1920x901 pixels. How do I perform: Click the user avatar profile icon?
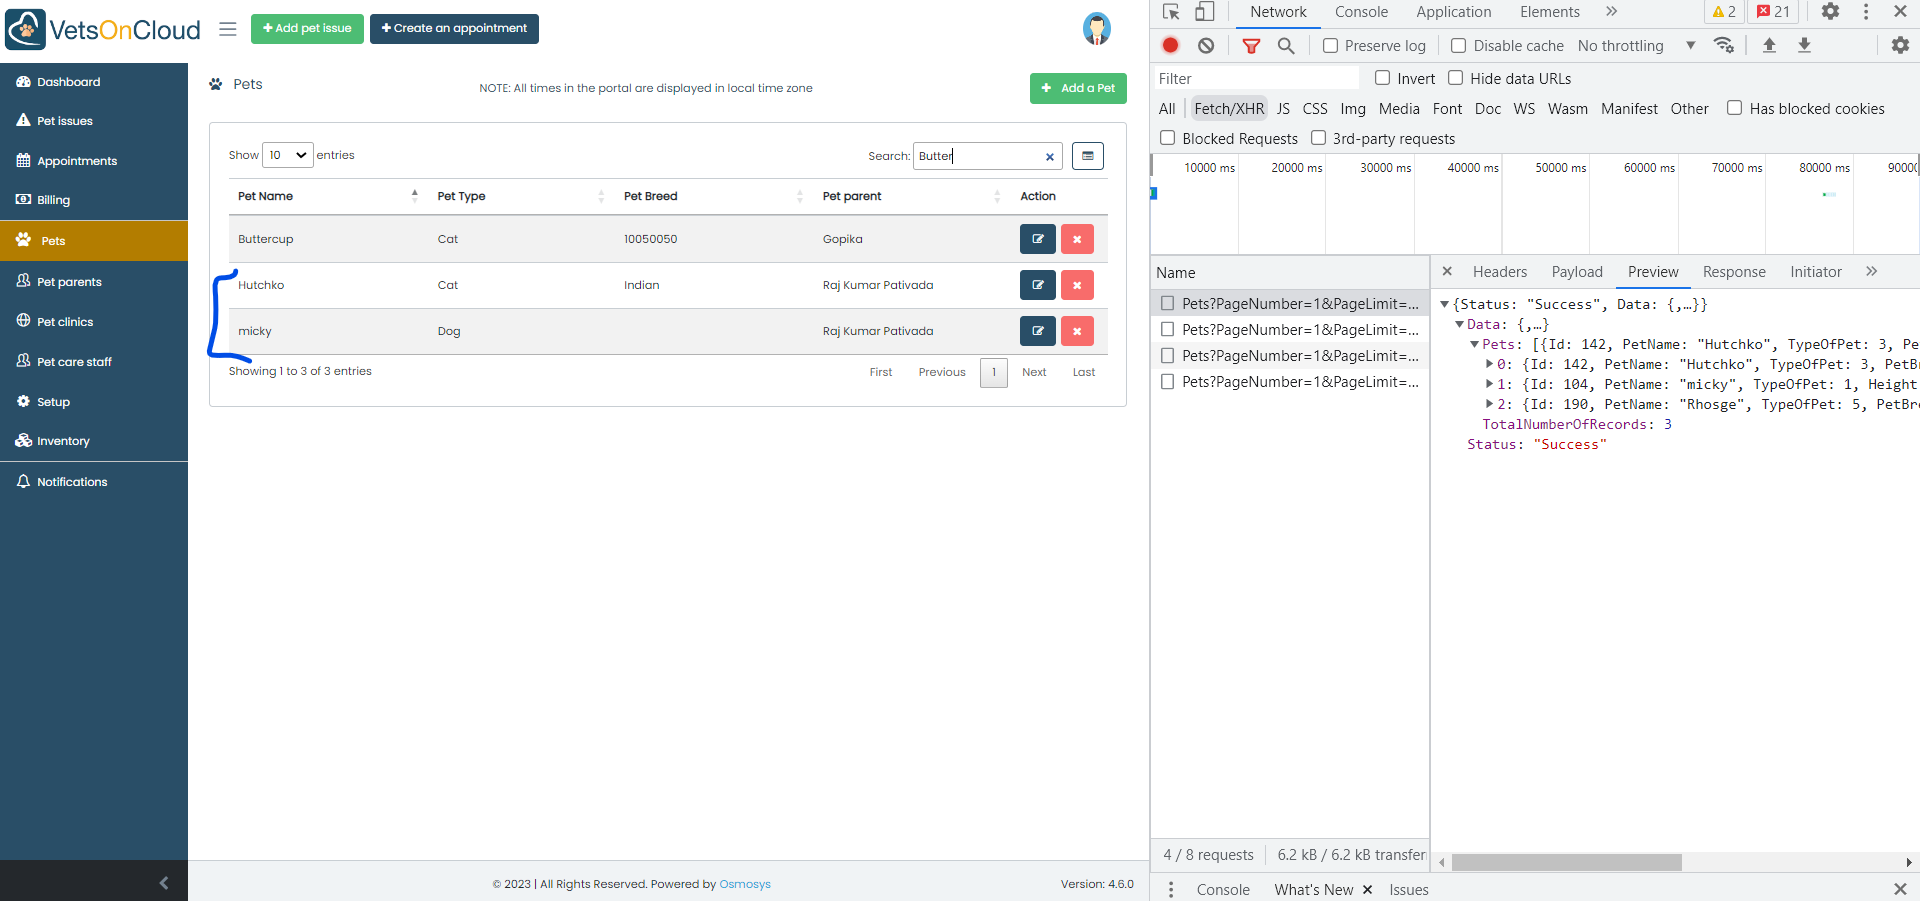pyautogui.click(x=1096, y=29)
